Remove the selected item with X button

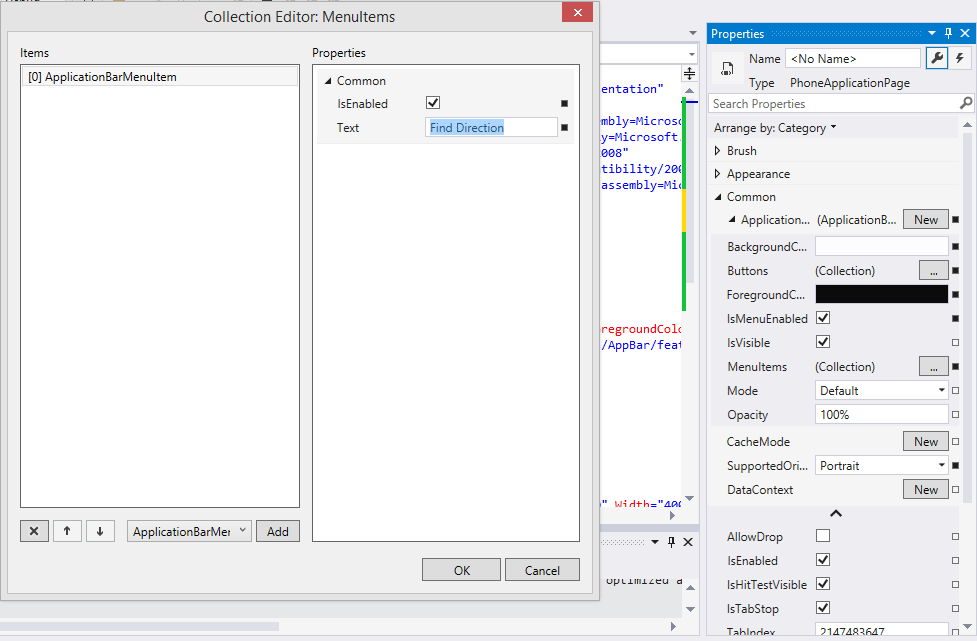pos(34,532)
